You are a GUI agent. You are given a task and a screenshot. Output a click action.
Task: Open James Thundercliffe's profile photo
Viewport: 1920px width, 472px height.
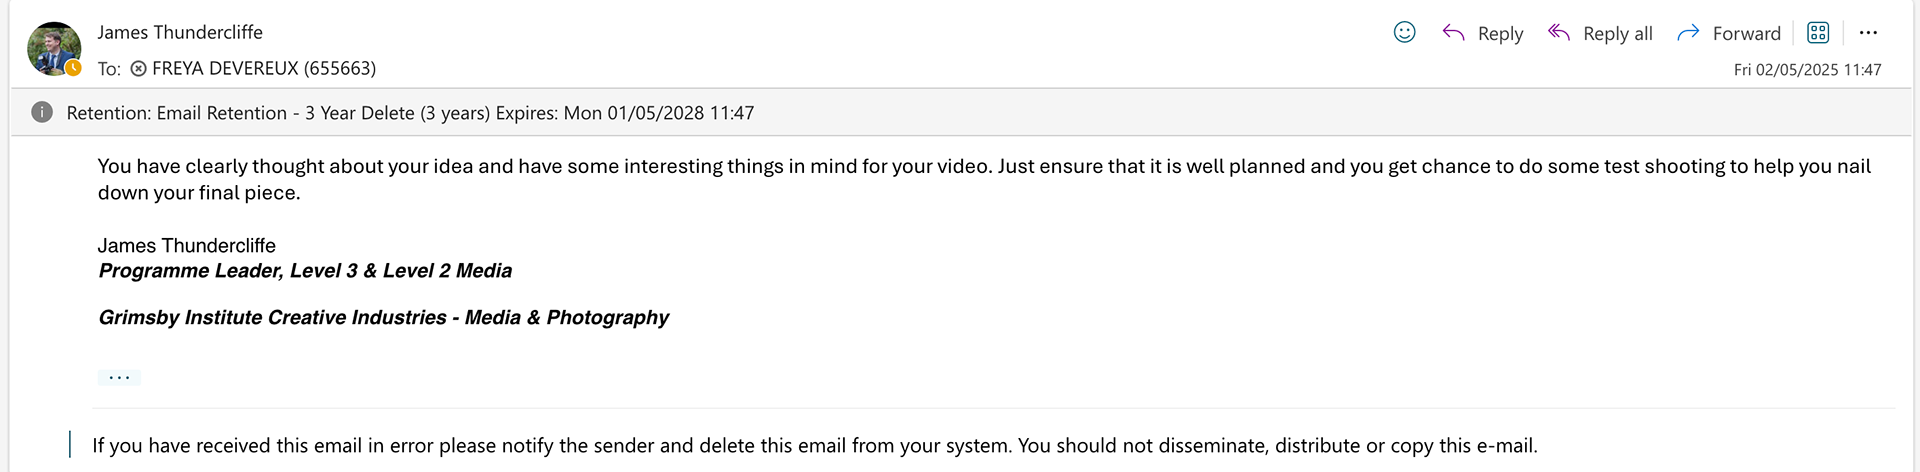click(54, 48)
